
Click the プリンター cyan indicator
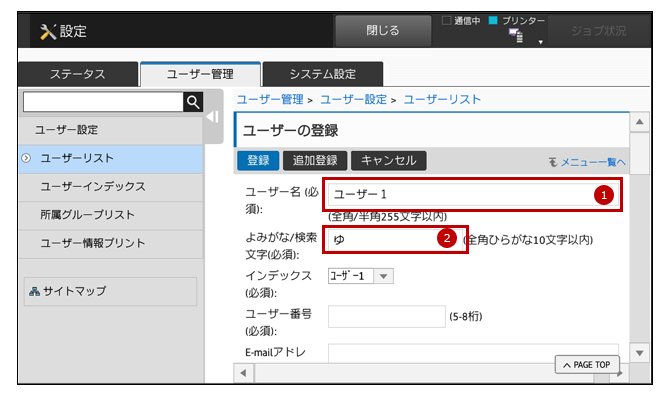click(x=493, y=21)
